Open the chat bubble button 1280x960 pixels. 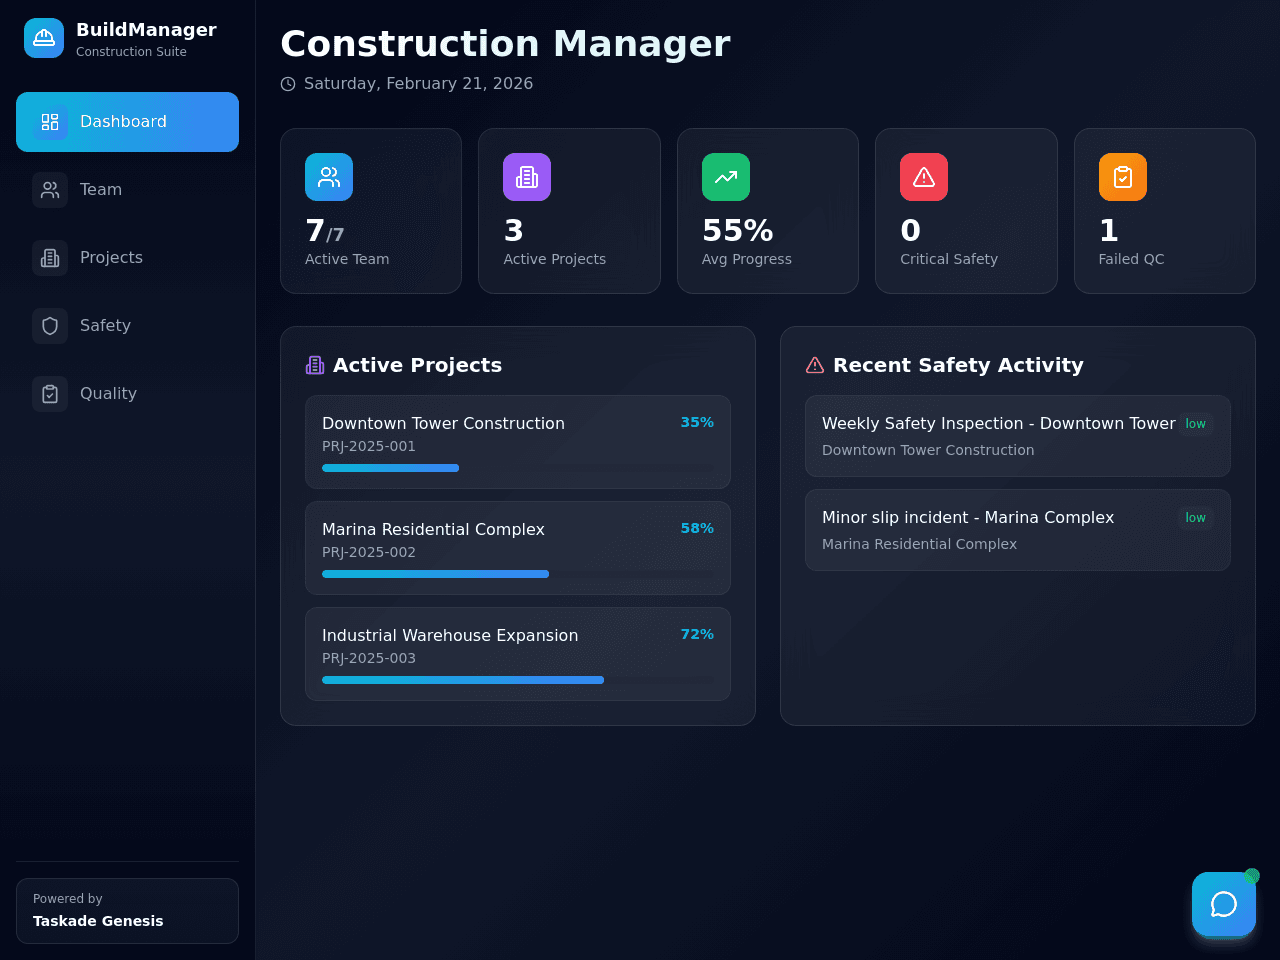click(x=1224, y=904)
